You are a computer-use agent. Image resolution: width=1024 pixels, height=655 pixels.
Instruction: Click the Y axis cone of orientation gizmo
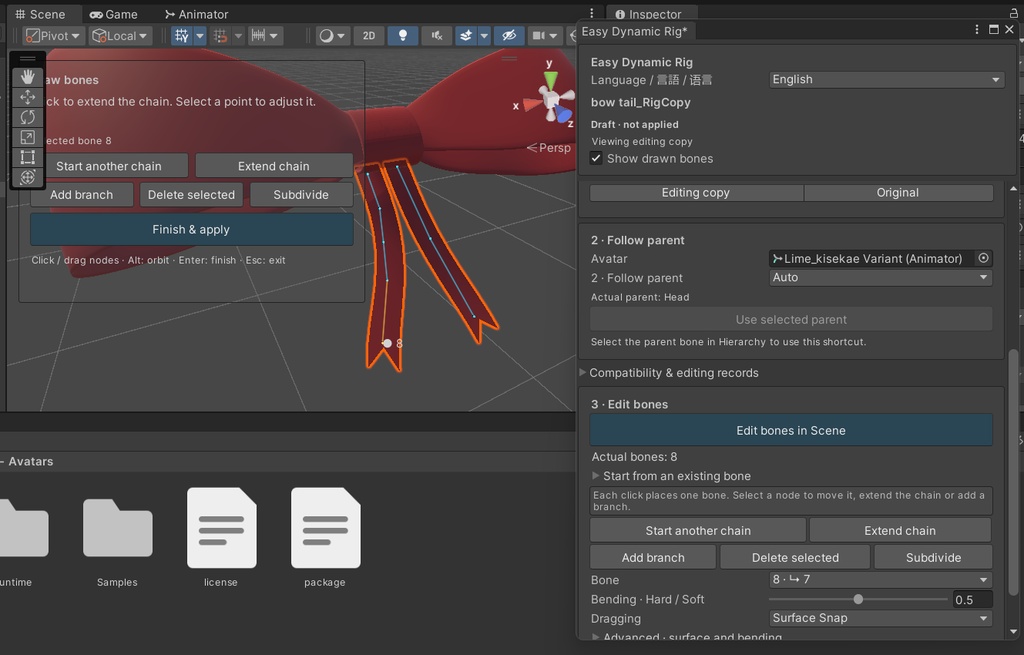[551, 80]
